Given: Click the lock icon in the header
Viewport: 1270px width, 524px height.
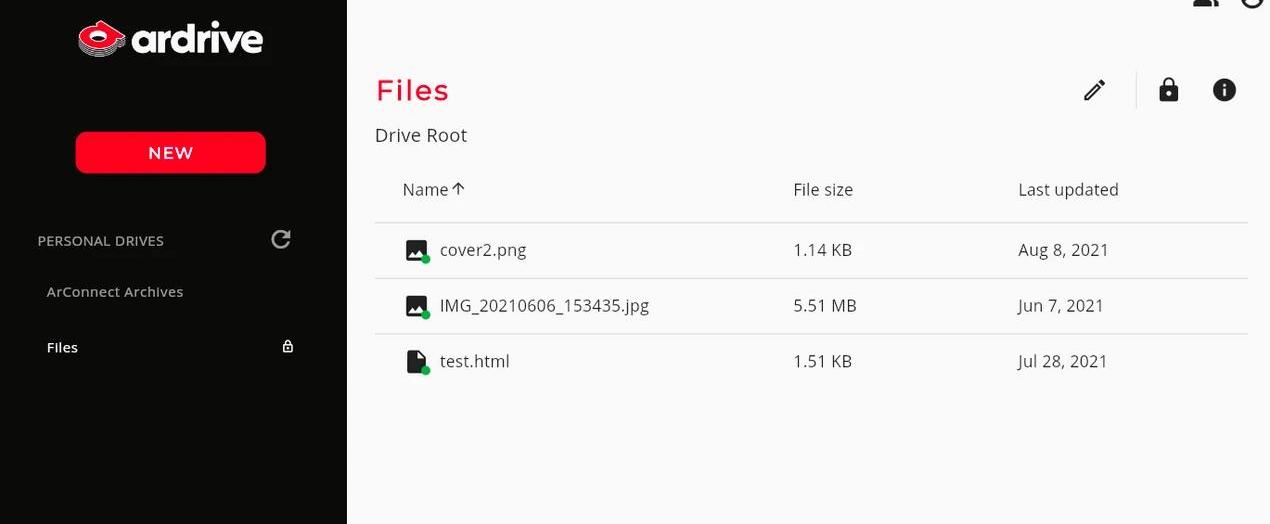Looking at the screenshot, I should (1168, 90).
